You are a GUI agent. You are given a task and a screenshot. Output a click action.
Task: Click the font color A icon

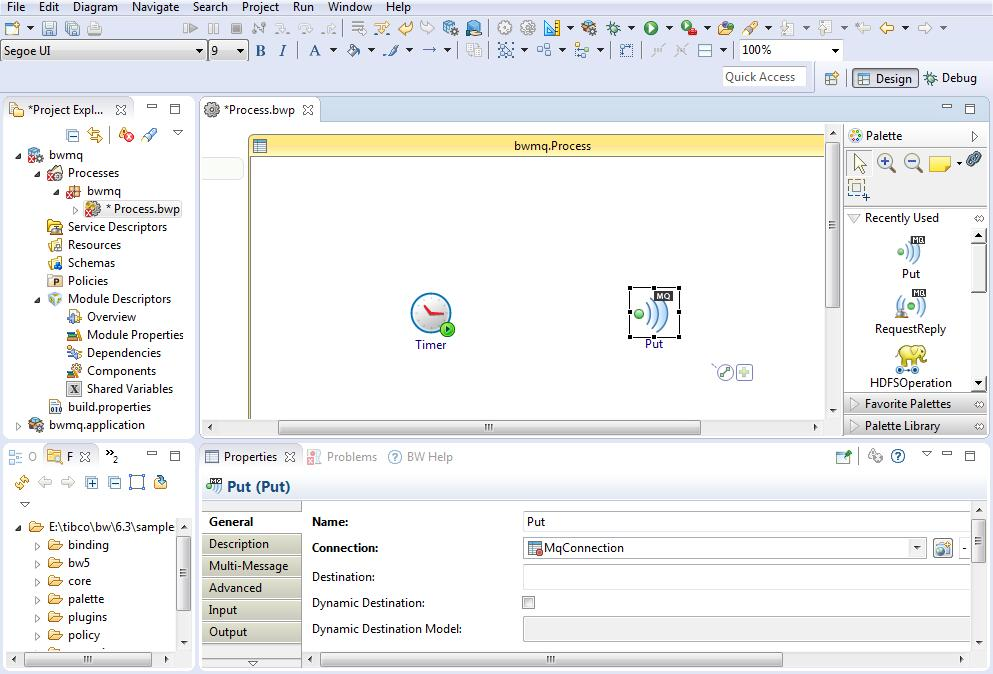314,51
